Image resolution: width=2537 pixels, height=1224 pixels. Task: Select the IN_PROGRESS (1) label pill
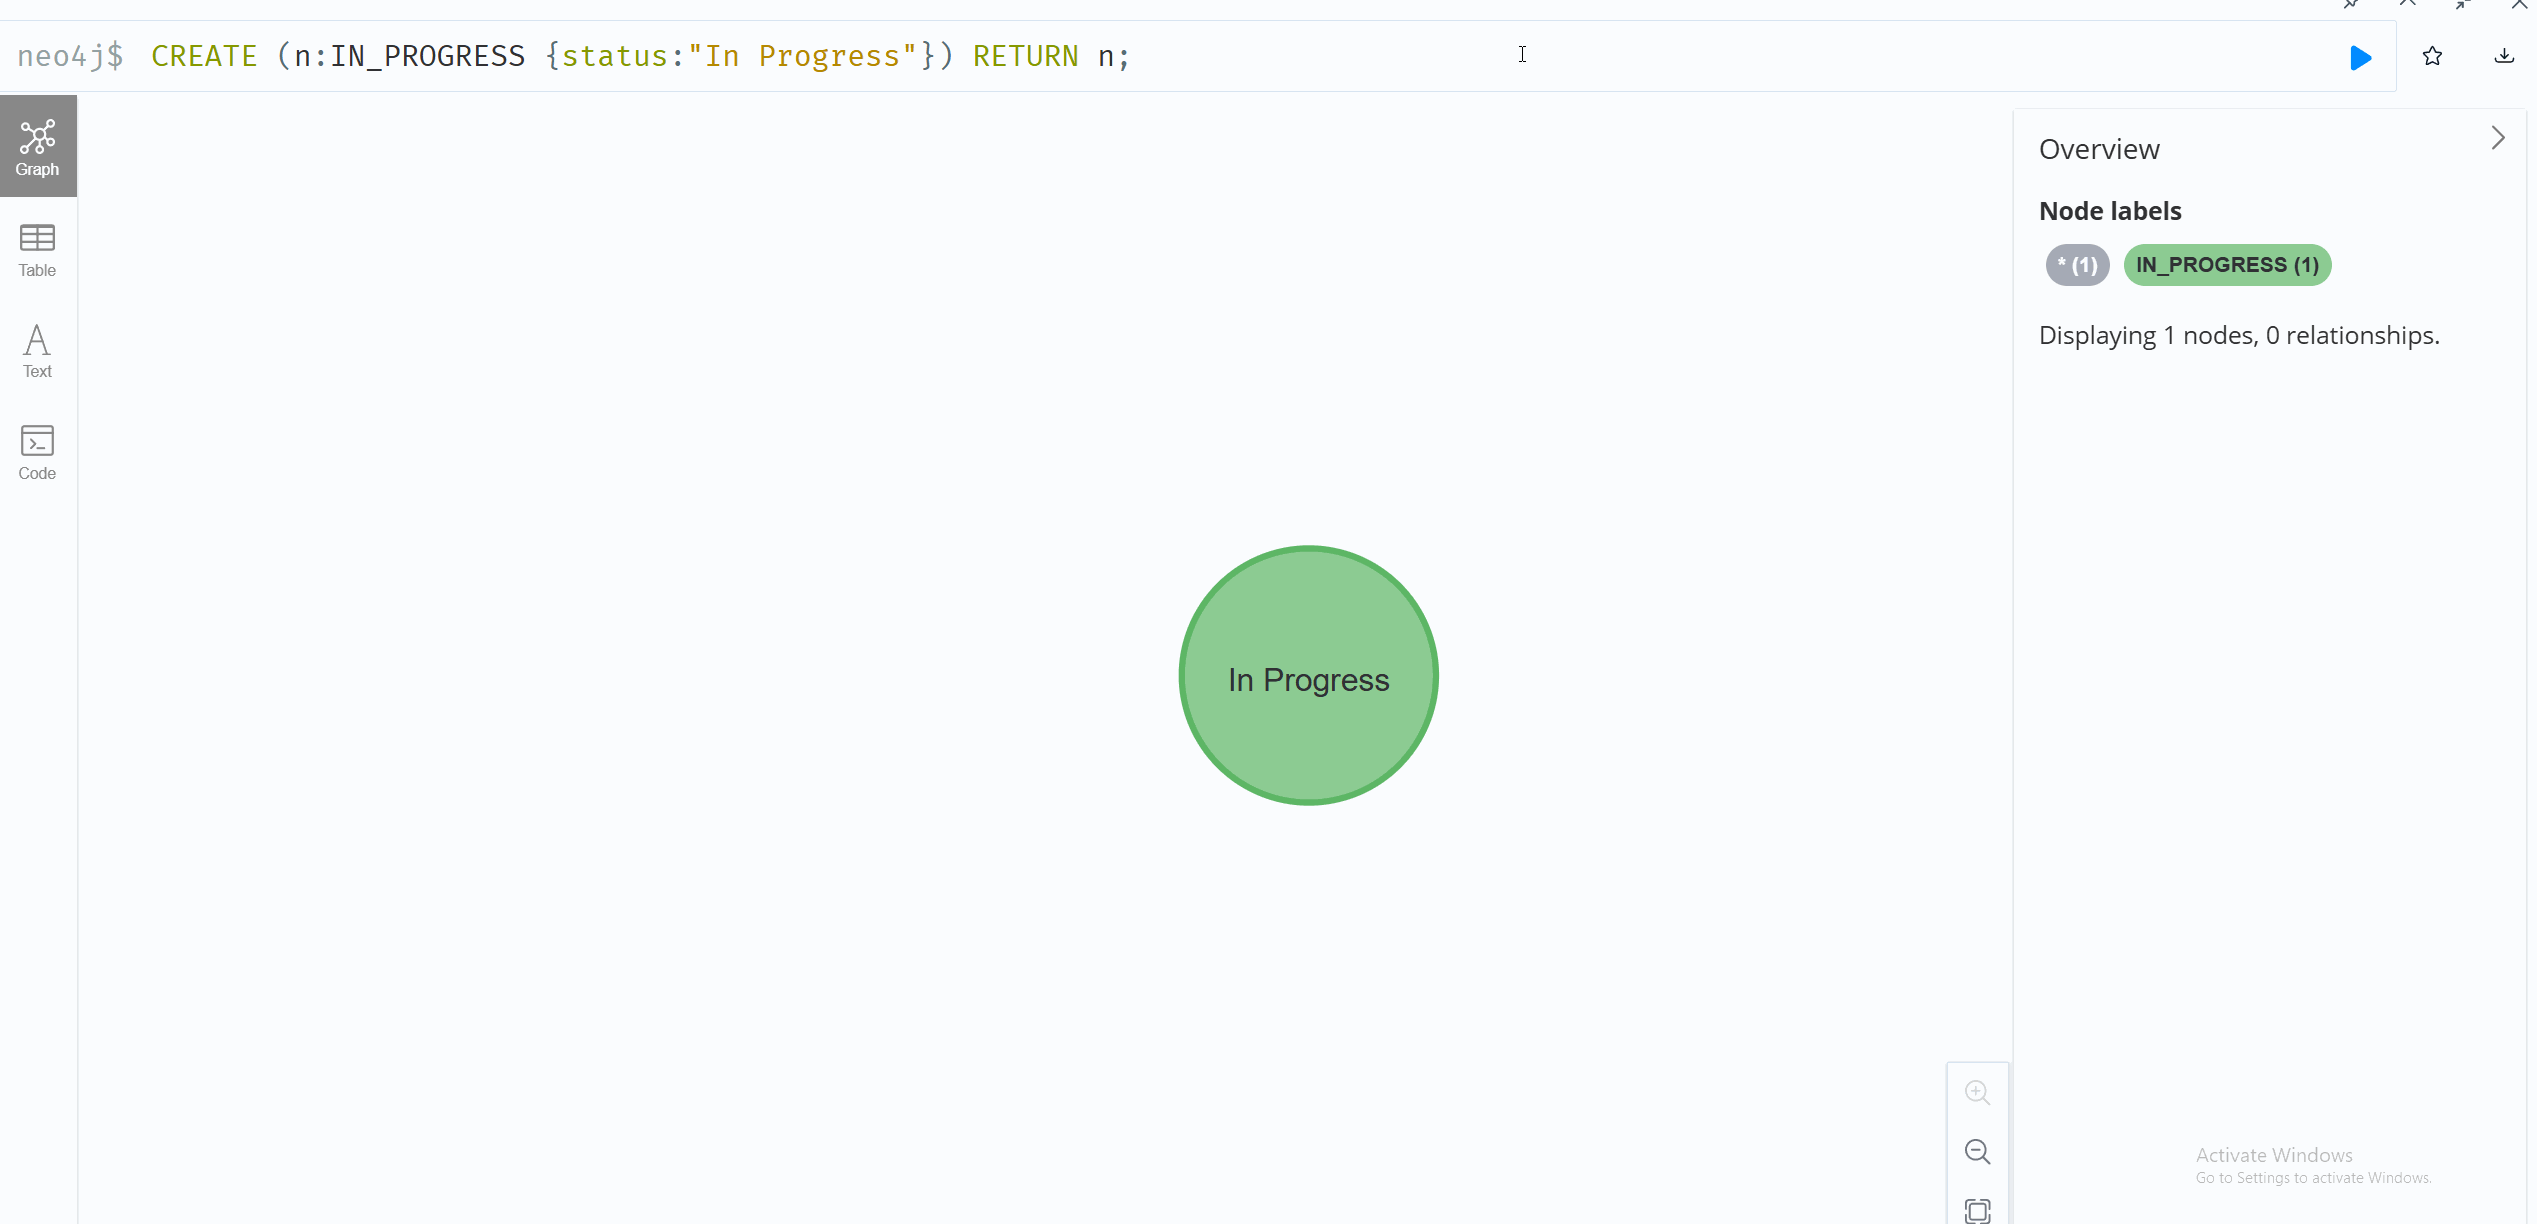[2226, 265]
